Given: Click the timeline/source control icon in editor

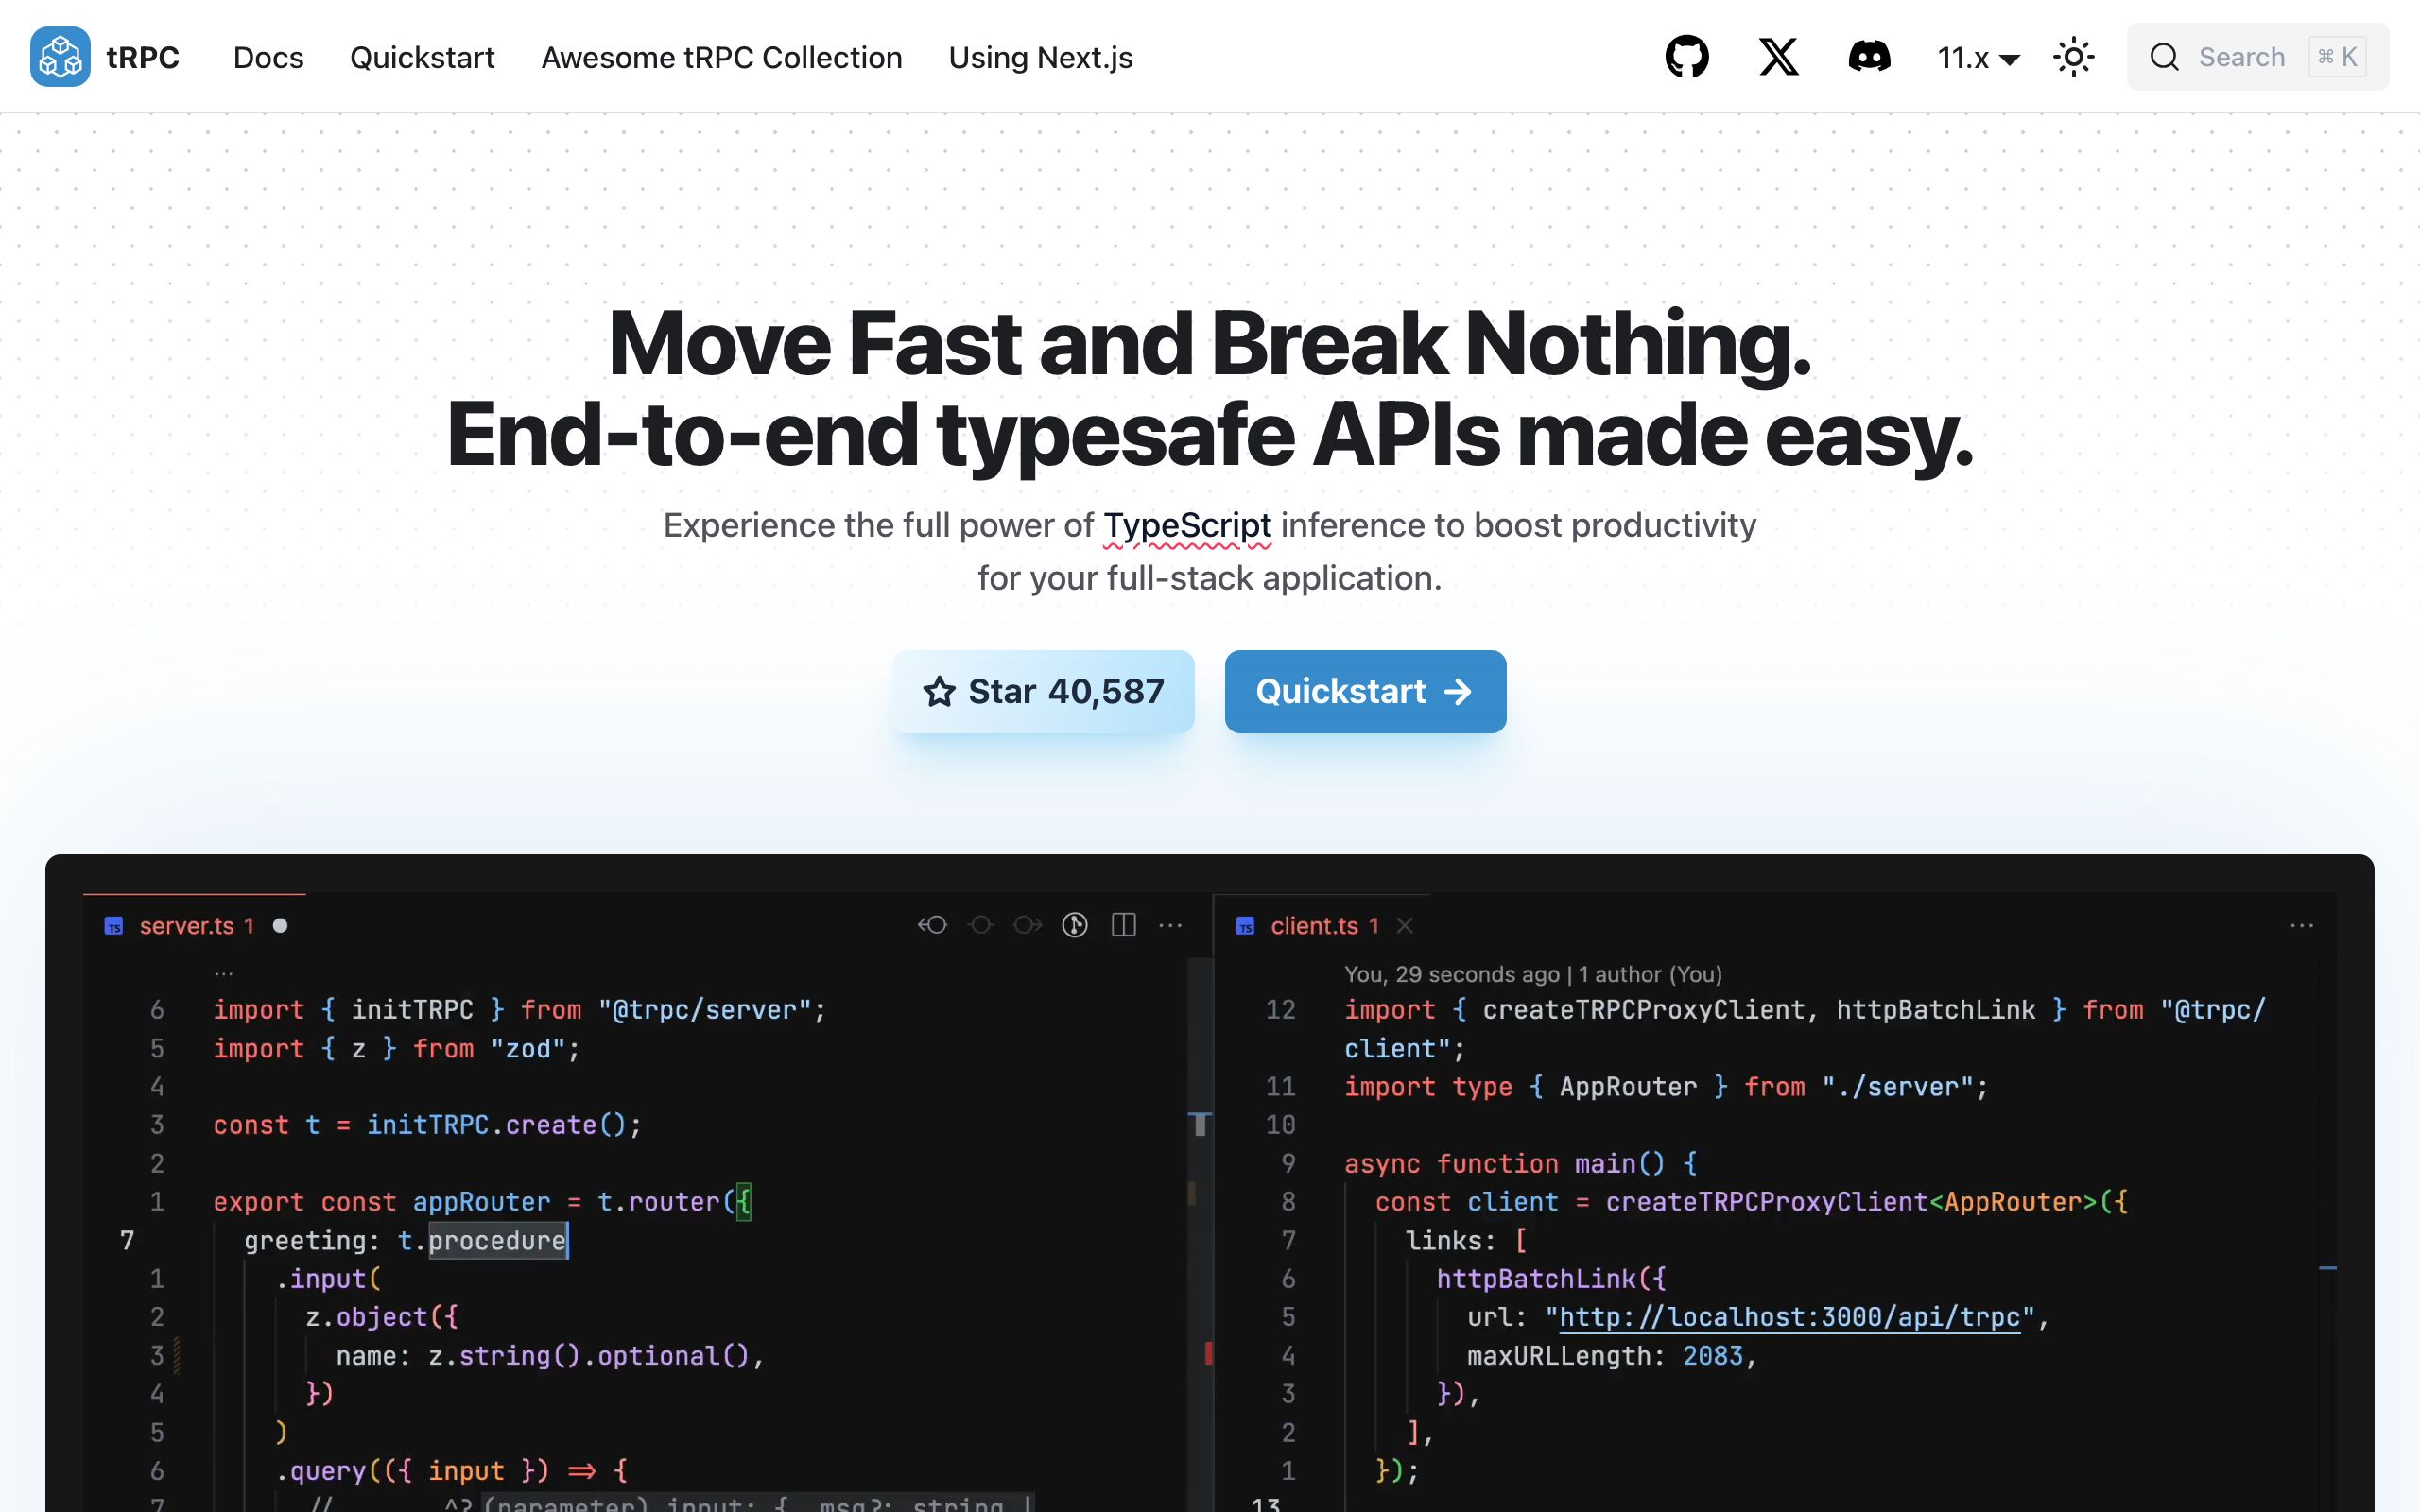Looking at the screenshot, I should 1075,925.
